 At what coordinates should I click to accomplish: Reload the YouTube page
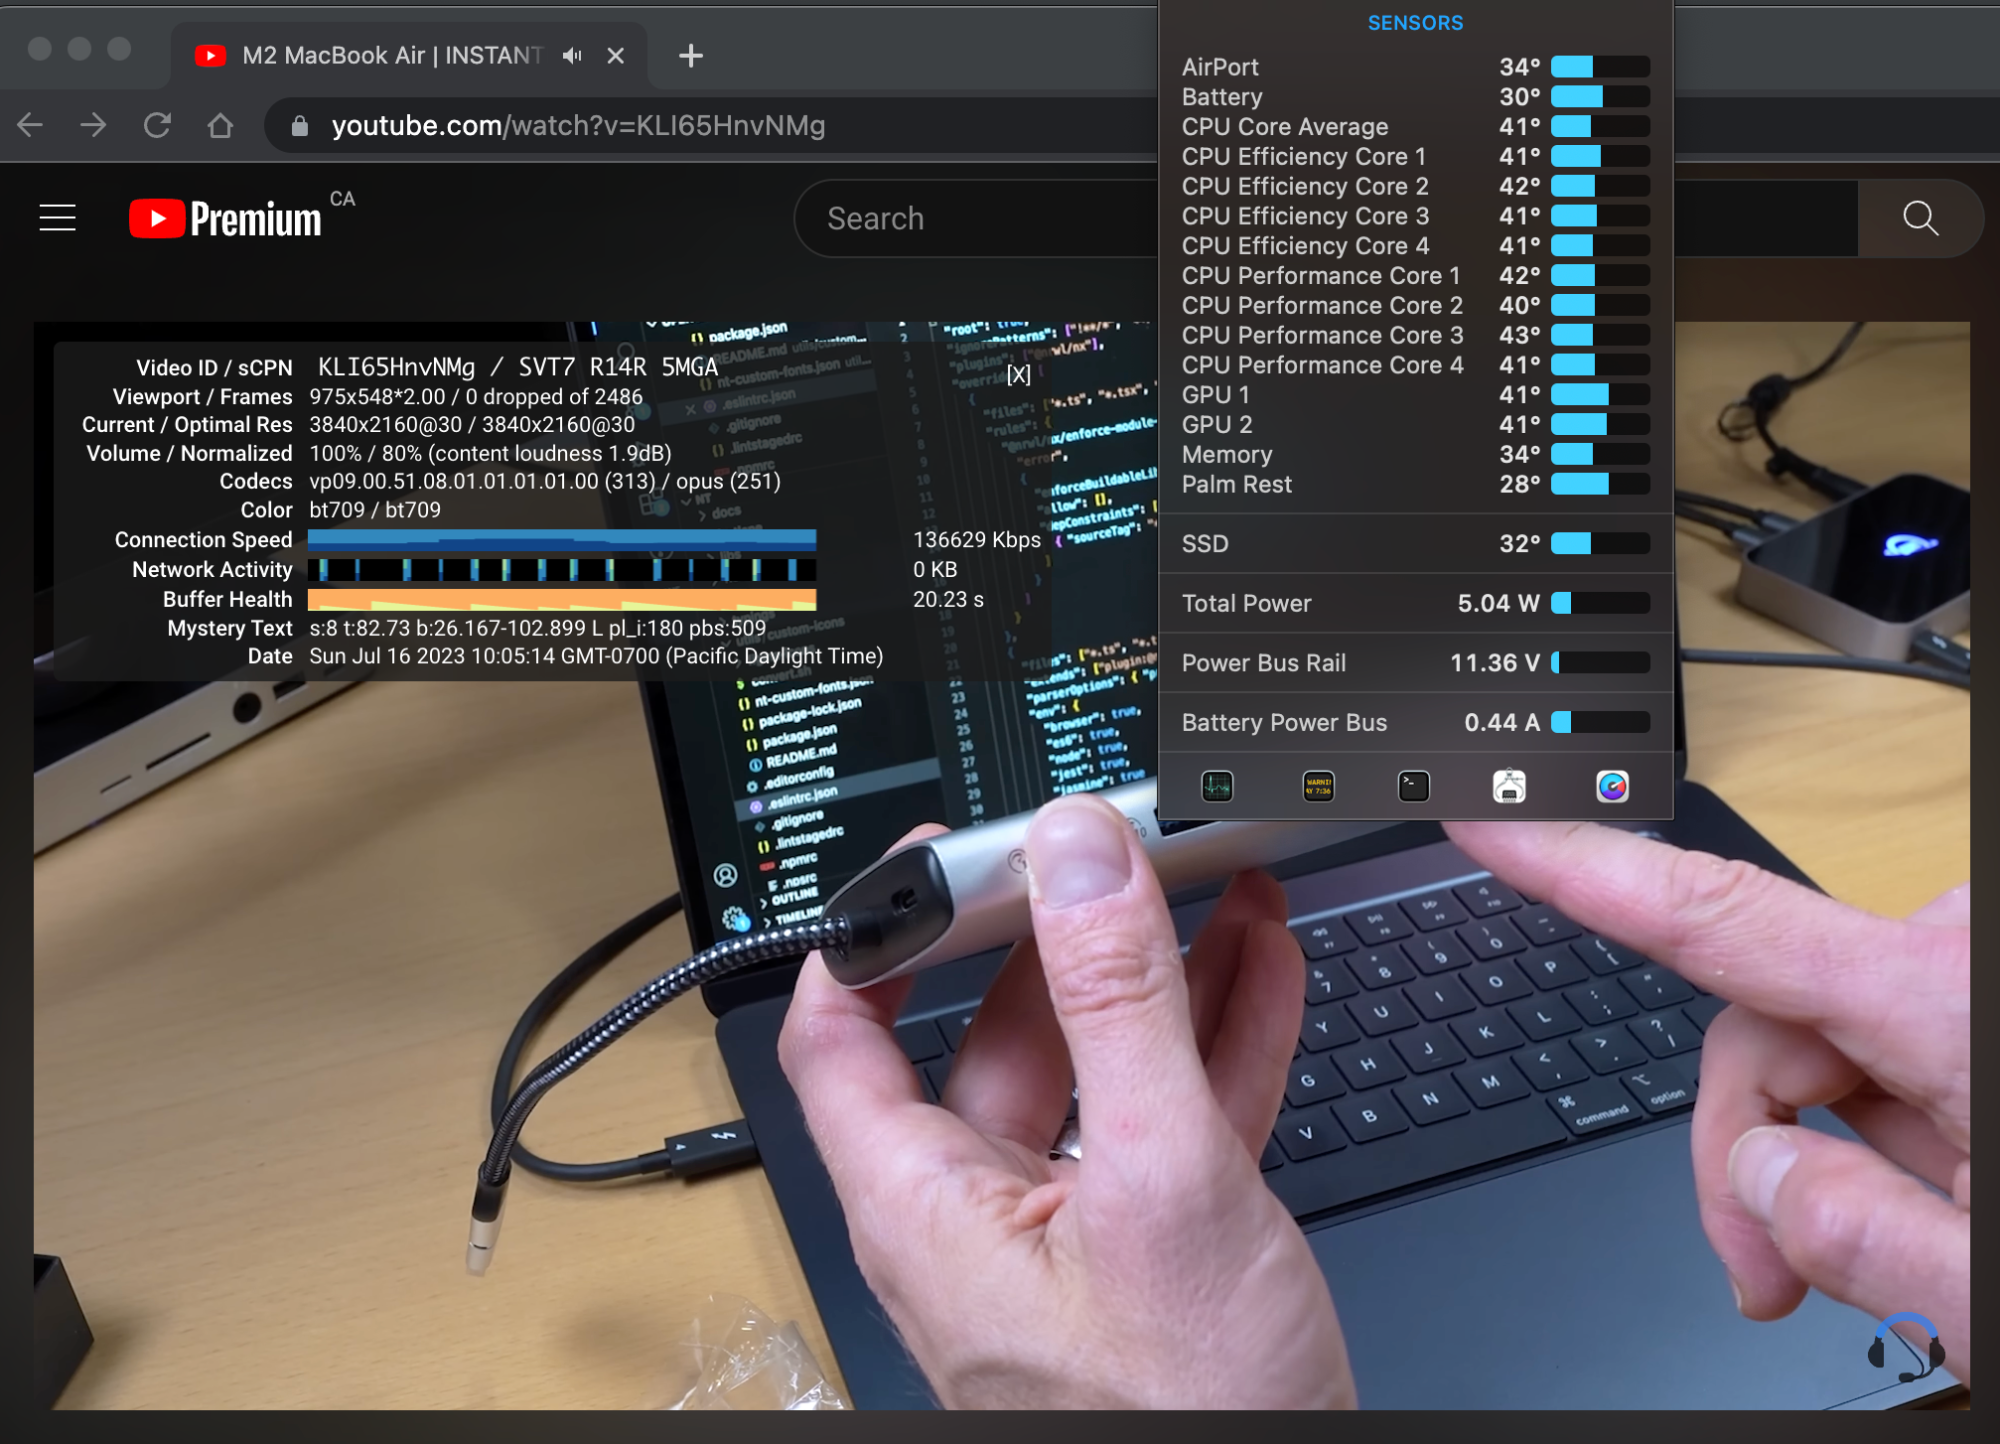157,125
